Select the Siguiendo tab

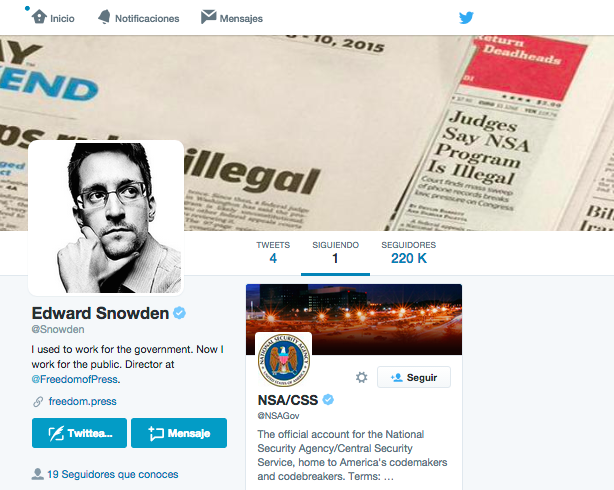coord(335,253)
